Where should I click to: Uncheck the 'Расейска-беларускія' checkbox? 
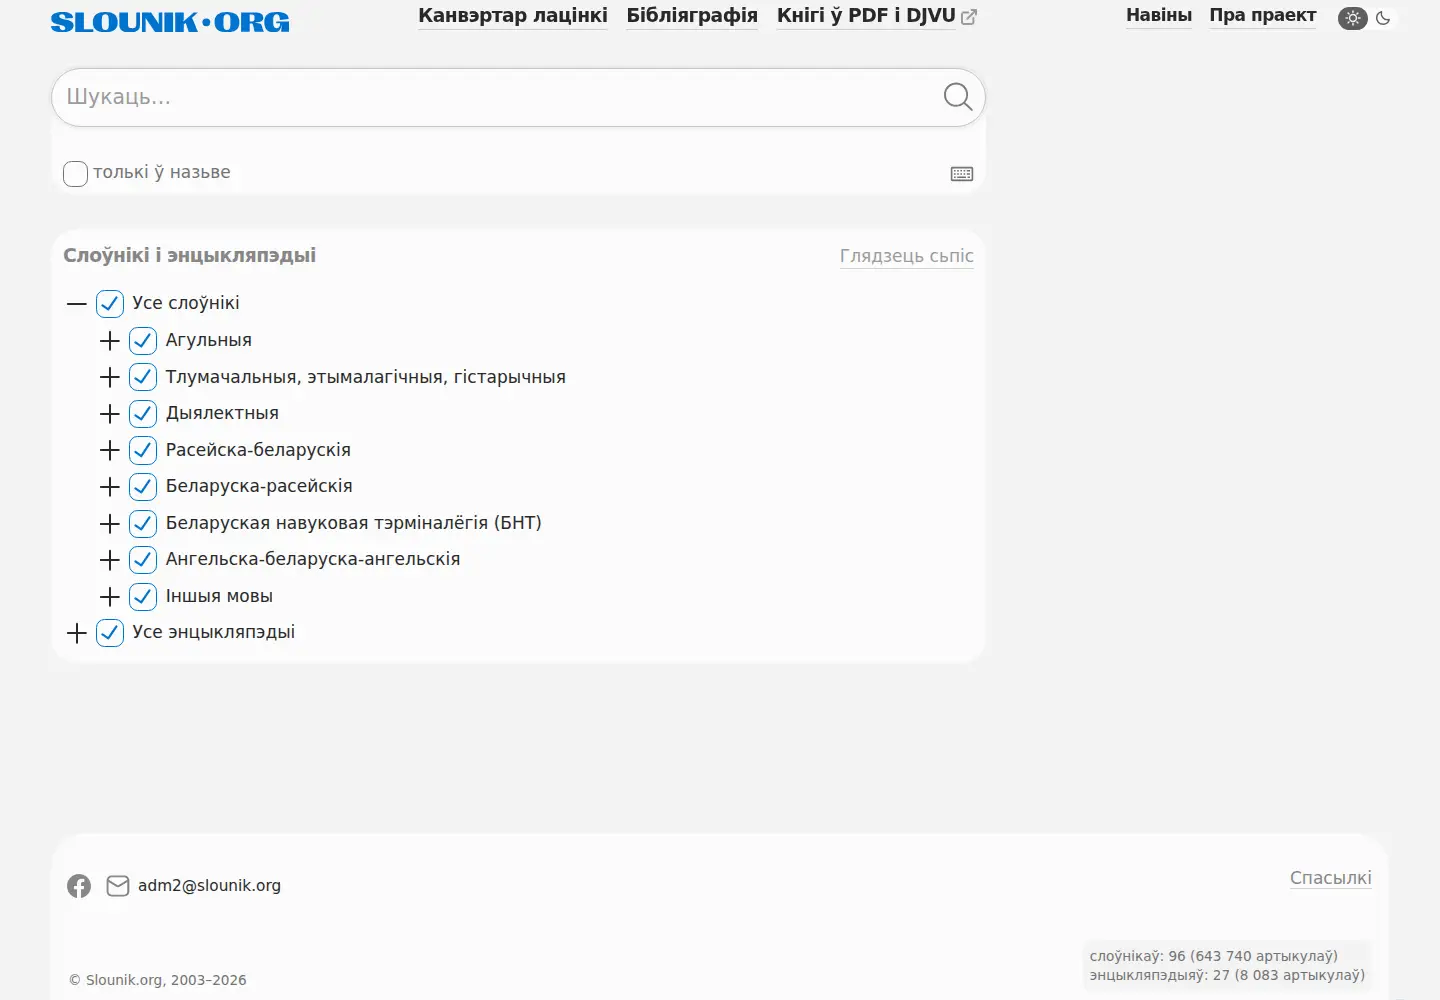coord(143,450)
